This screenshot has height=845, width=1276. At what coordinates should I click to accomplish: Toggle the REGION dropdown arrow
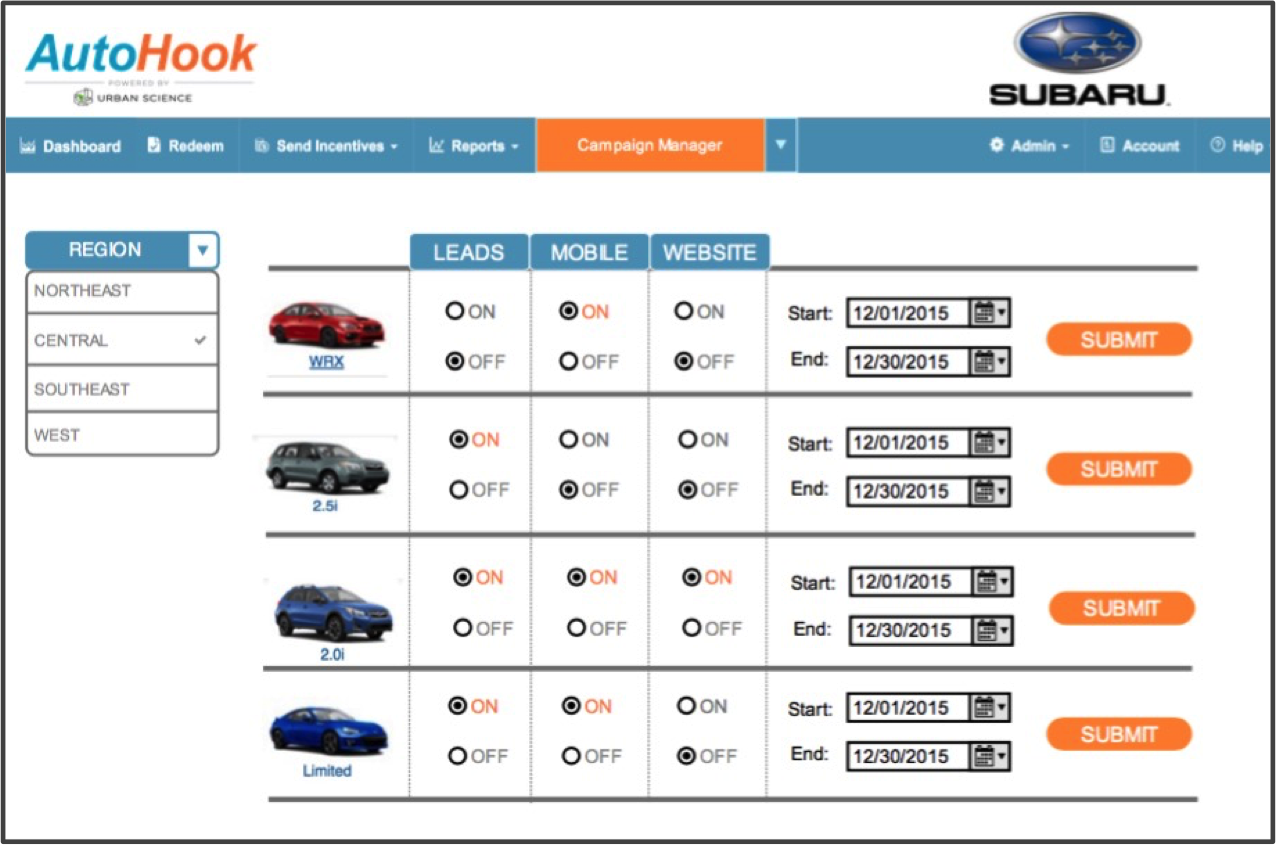(203, 250)
